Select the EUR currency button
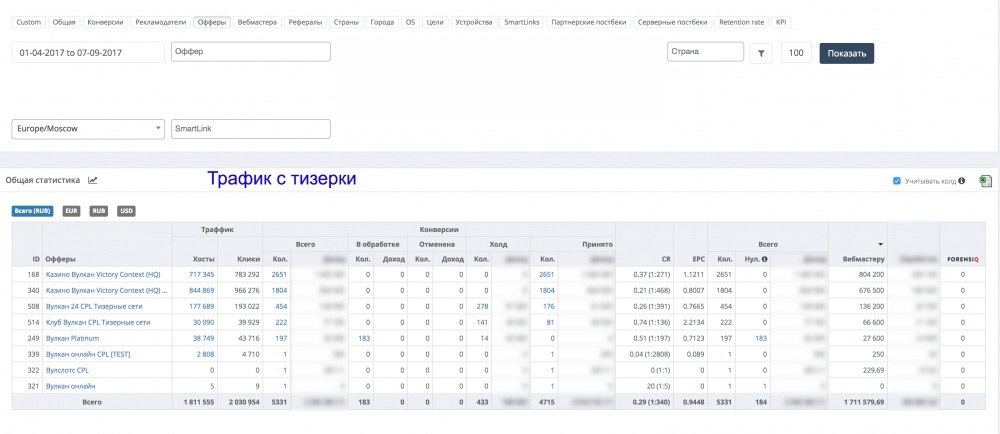1000x434 pixels. (x=71, y=211)
